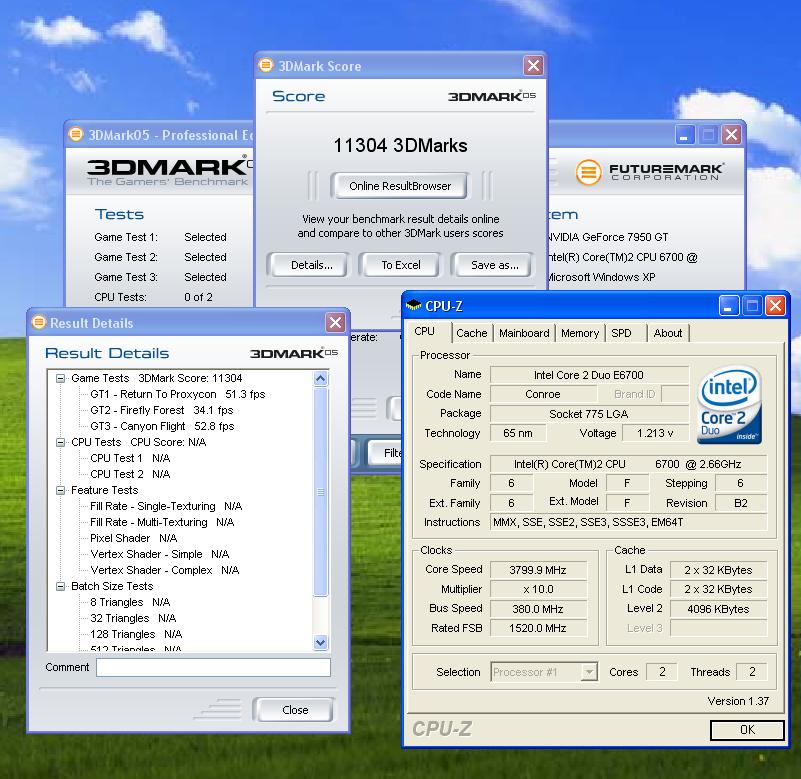
Task: Select Fill Rate - Single-Texturing row
Action: [x=166, y=506]
